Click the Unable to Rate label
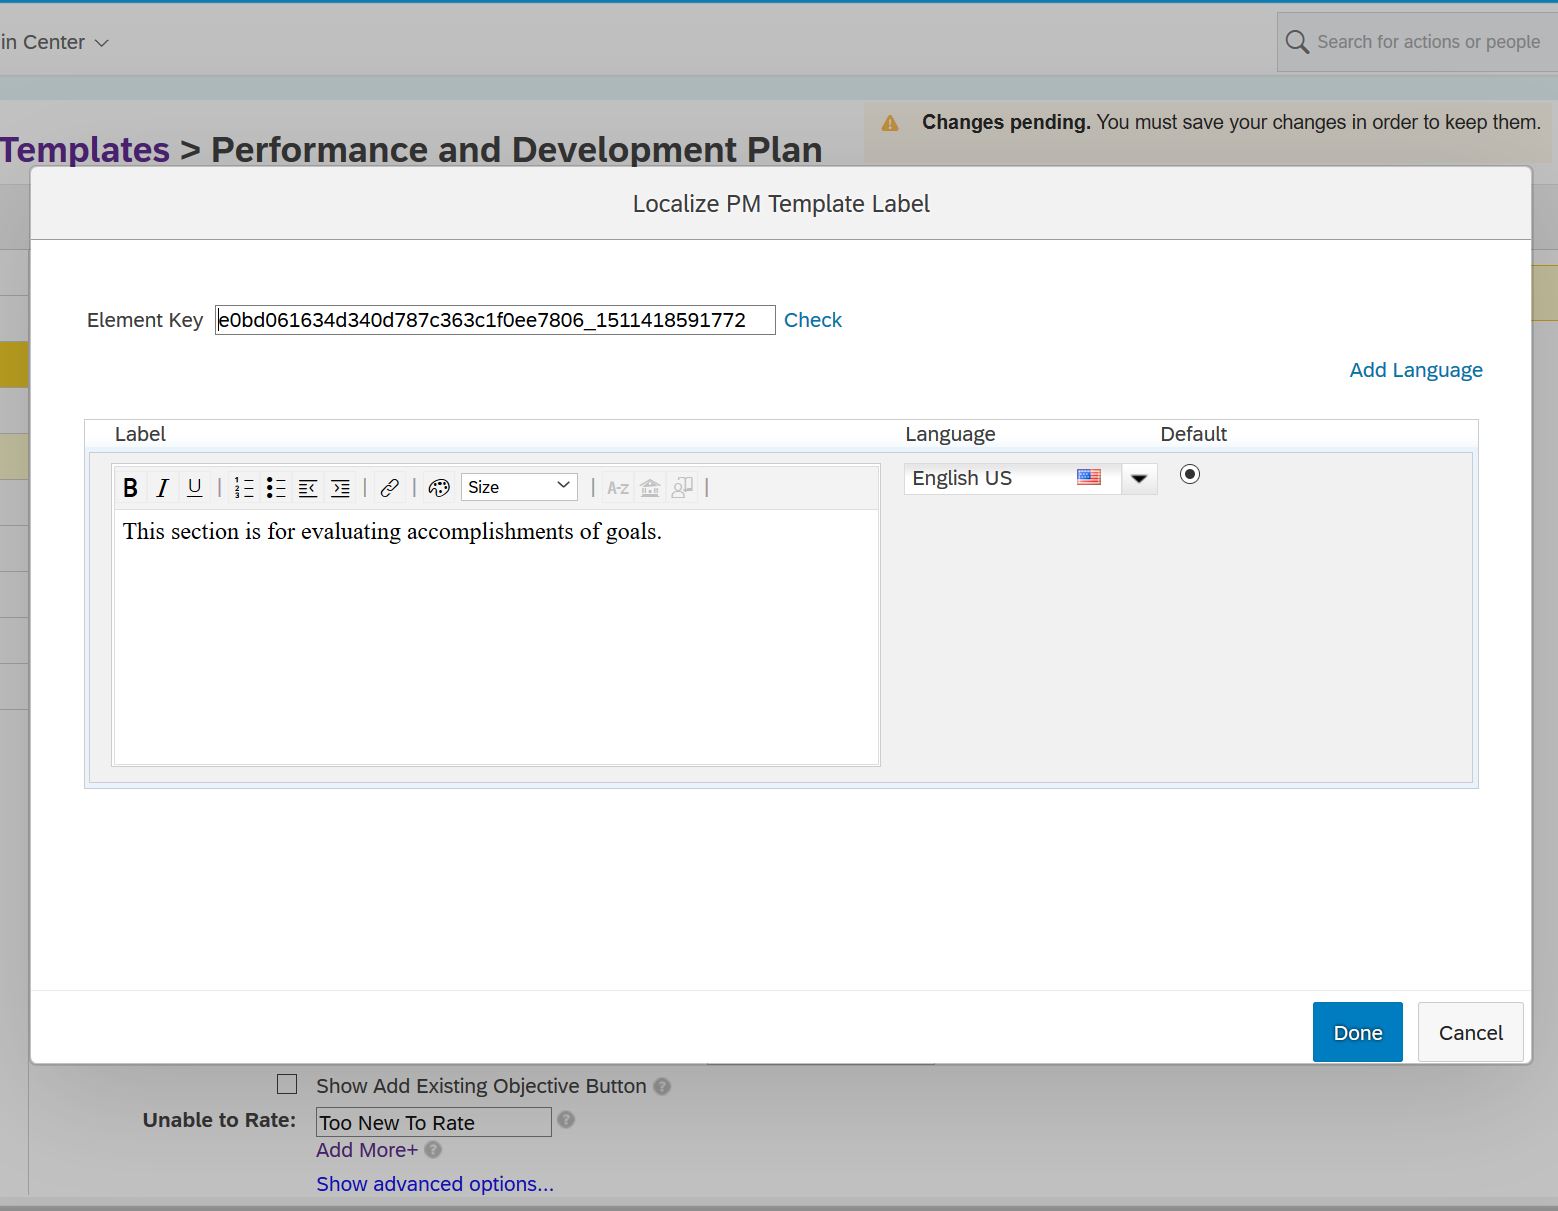1558x1211 pixels. tap(219, 1120)
